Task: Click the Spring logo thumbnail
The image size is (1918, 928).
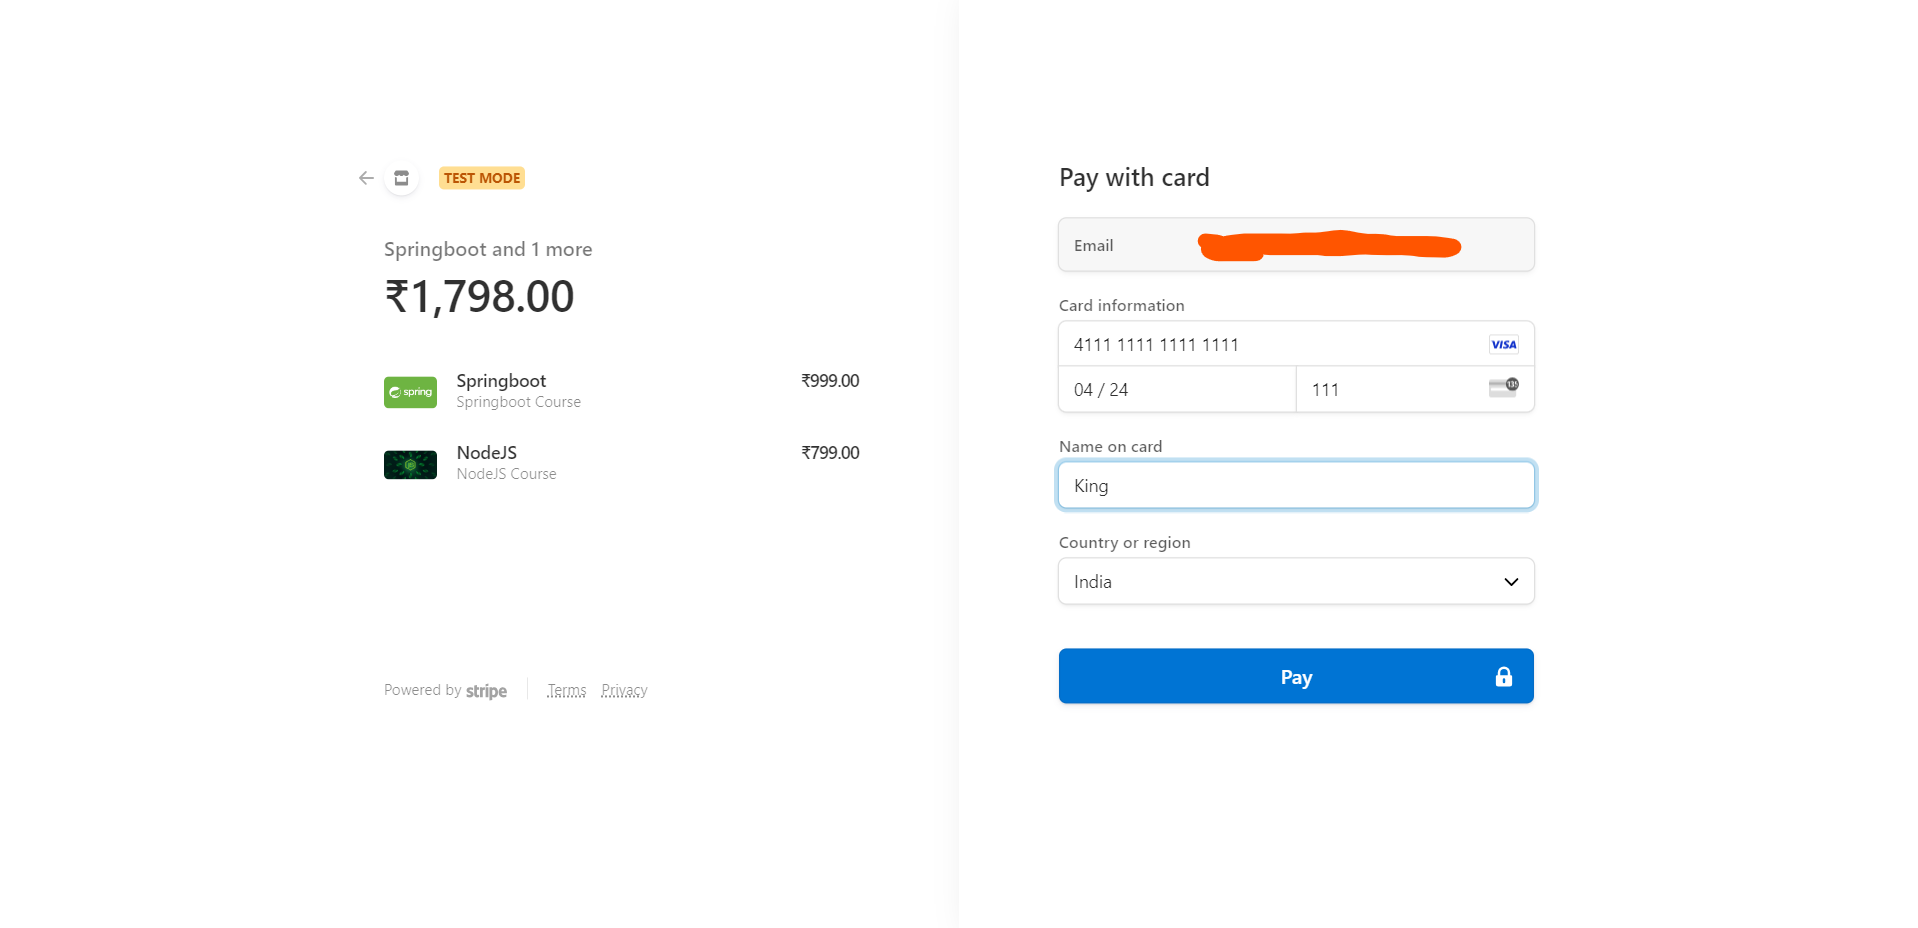Action: 410,392
